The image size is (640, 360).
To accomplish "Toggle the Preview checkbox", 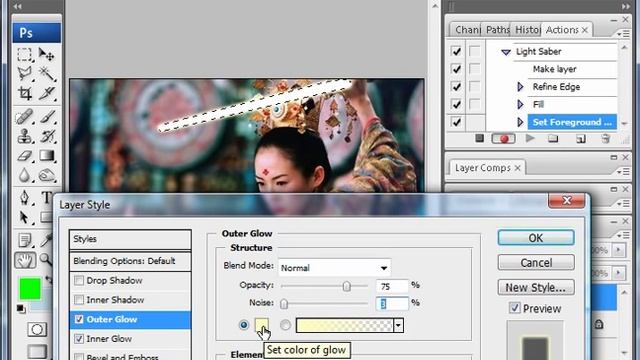I will [514, 308].
